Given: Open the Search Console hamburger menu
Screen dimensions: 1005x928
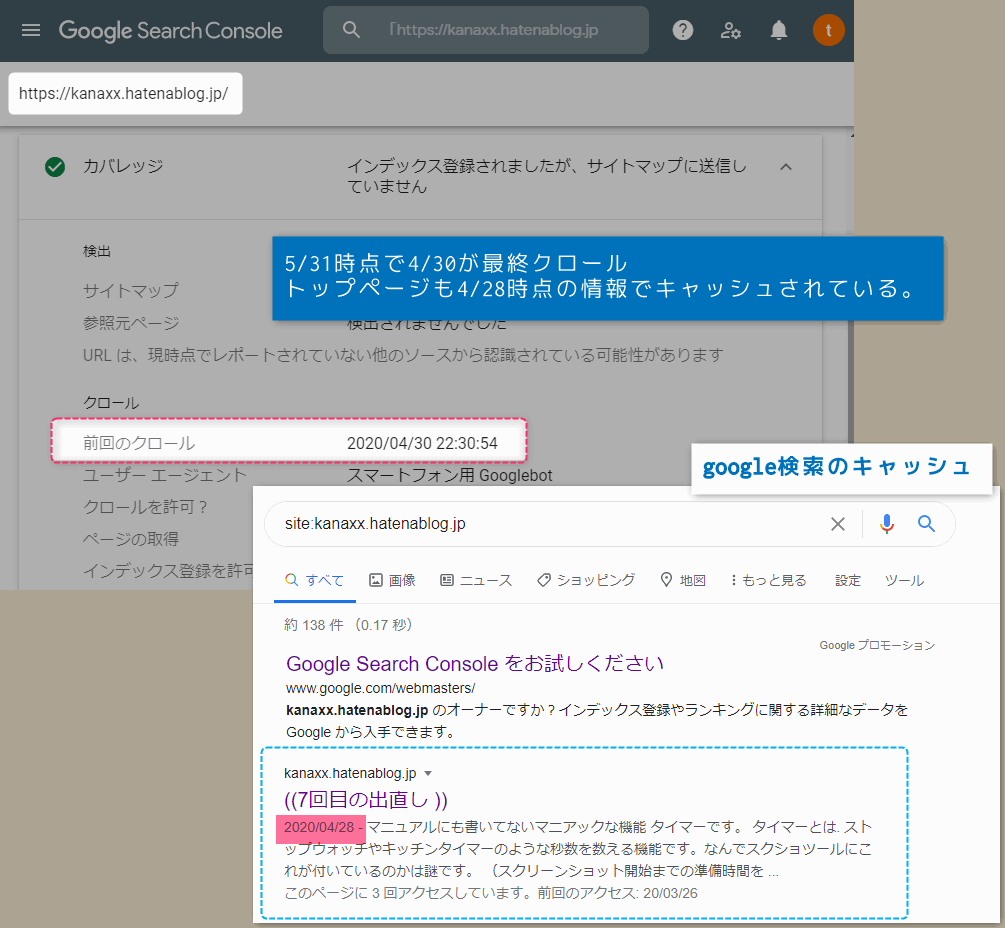Looking at the screenshot, I should click(x=31, y=30).
